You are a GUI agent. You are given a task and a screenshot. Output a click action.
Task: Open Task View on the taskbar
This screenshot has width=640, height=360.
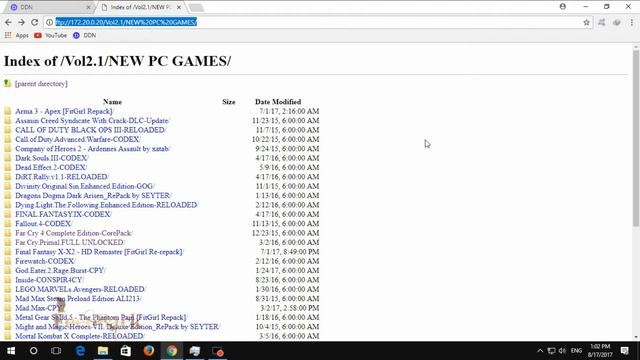click(56, 351)
